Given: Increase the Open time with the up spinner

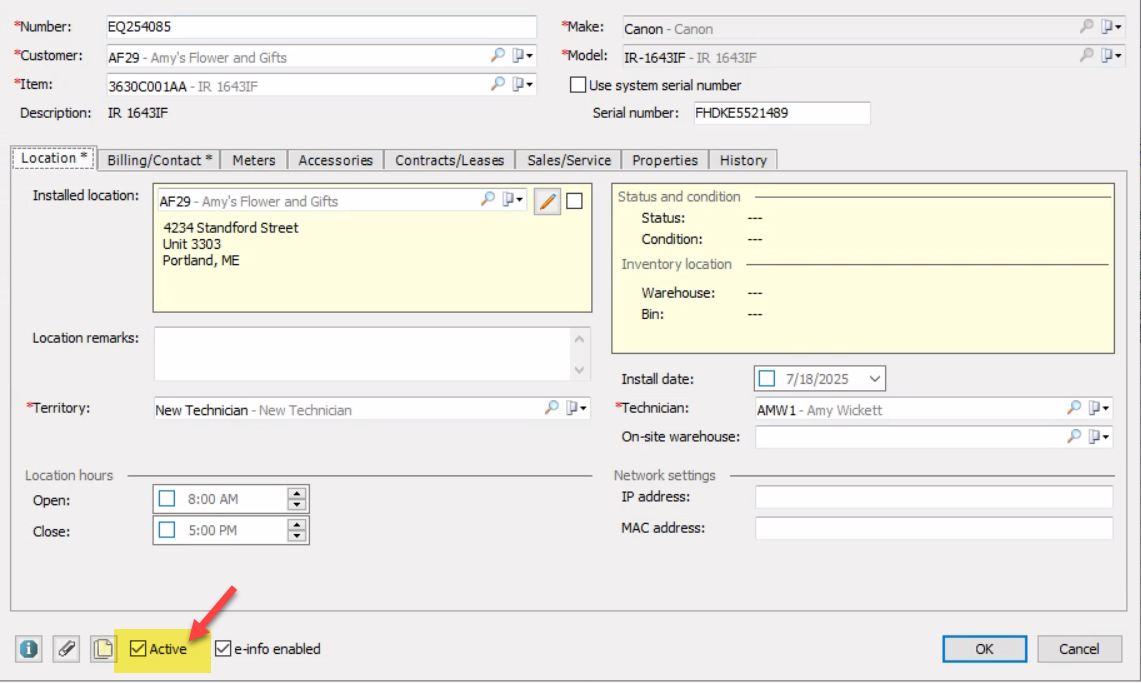Looking at the screenshot, I should point(296,493).
